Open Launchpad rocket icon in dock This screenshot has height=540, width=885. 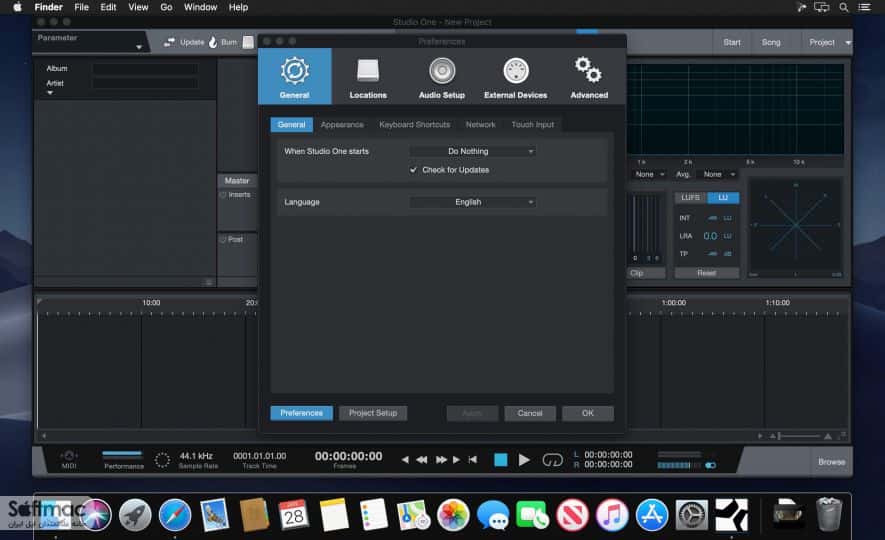click(135, 515)
